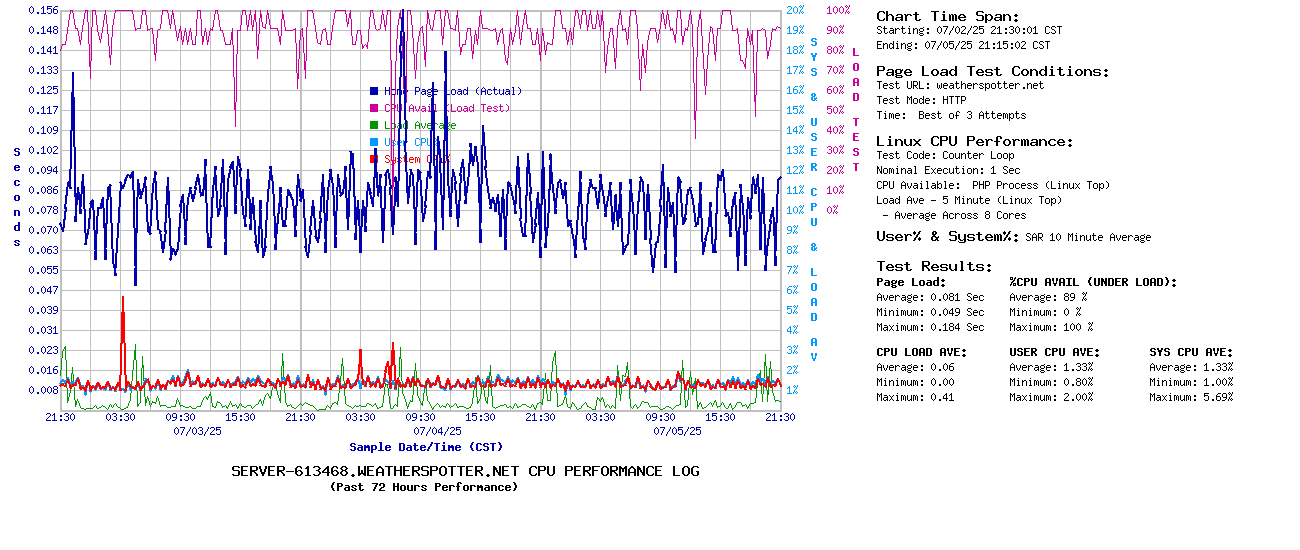
Task: Select the 07/04/25 date label on the time axis
Action: (x=437, y=431)
